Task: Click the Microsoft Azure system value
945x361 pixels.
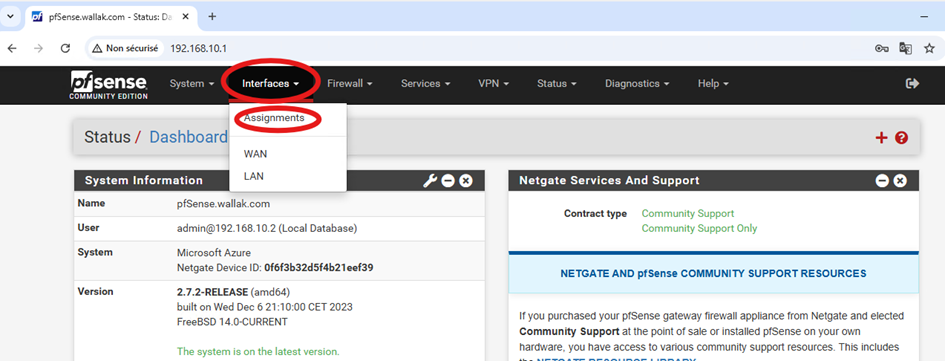Action: pyautogui.click(x=214, y=253)
